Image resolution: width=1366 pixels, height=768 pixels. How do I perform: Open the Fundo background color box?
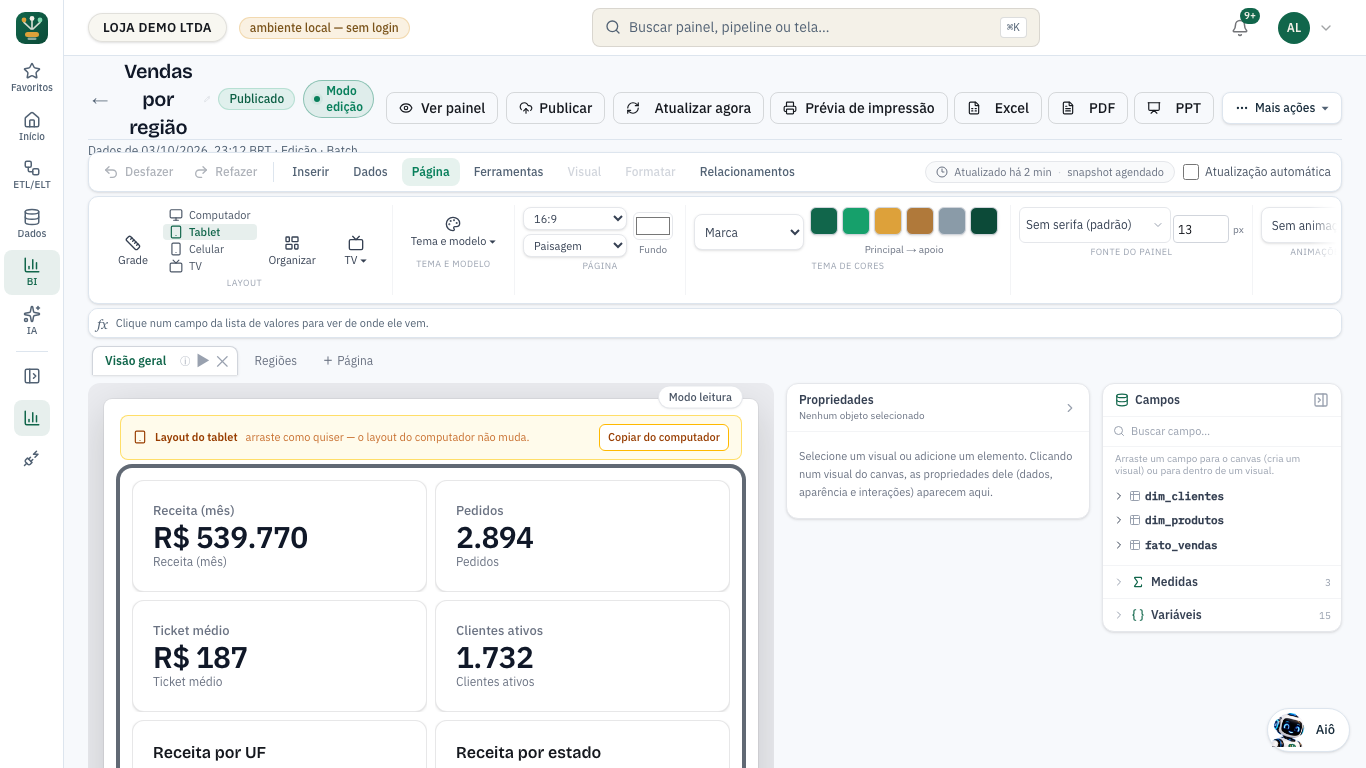653,226
